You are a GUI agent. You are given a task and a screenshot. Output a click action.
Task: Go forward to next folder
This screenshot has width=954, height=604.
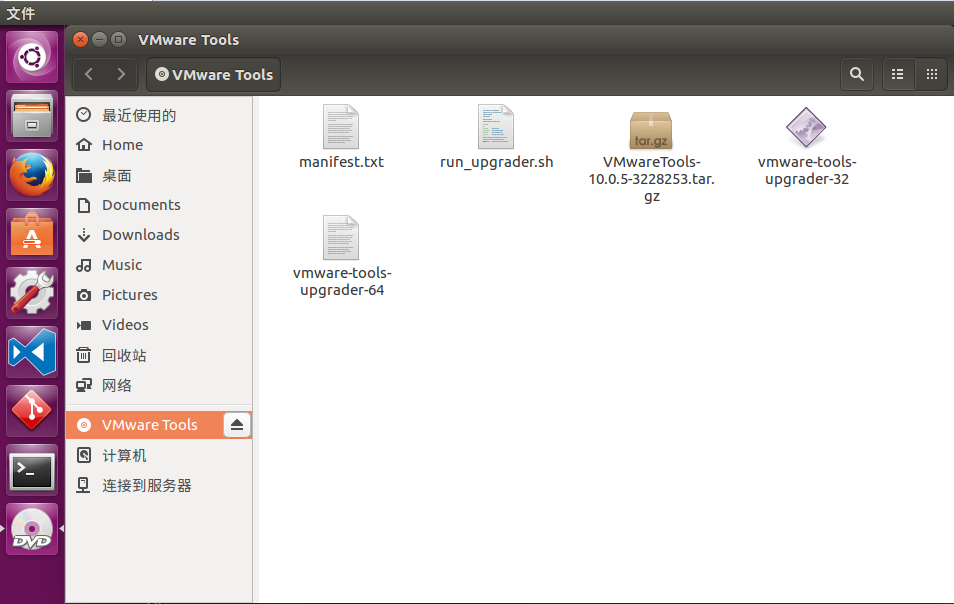pos(121,74)
